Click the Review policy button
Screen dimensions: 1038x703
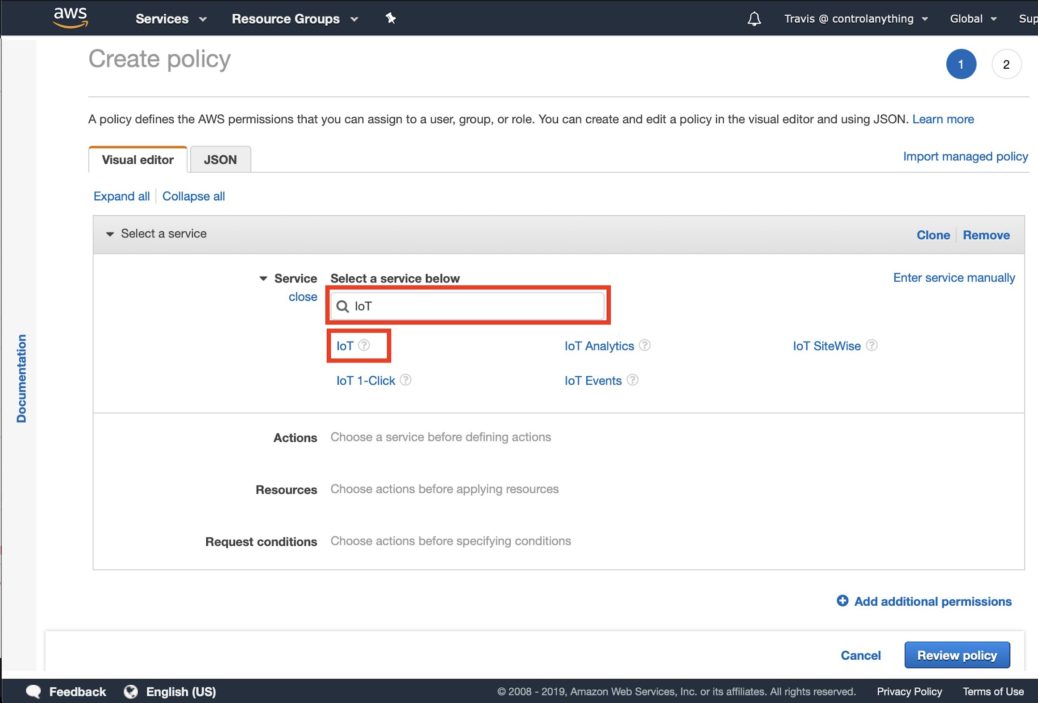point(956,655)
